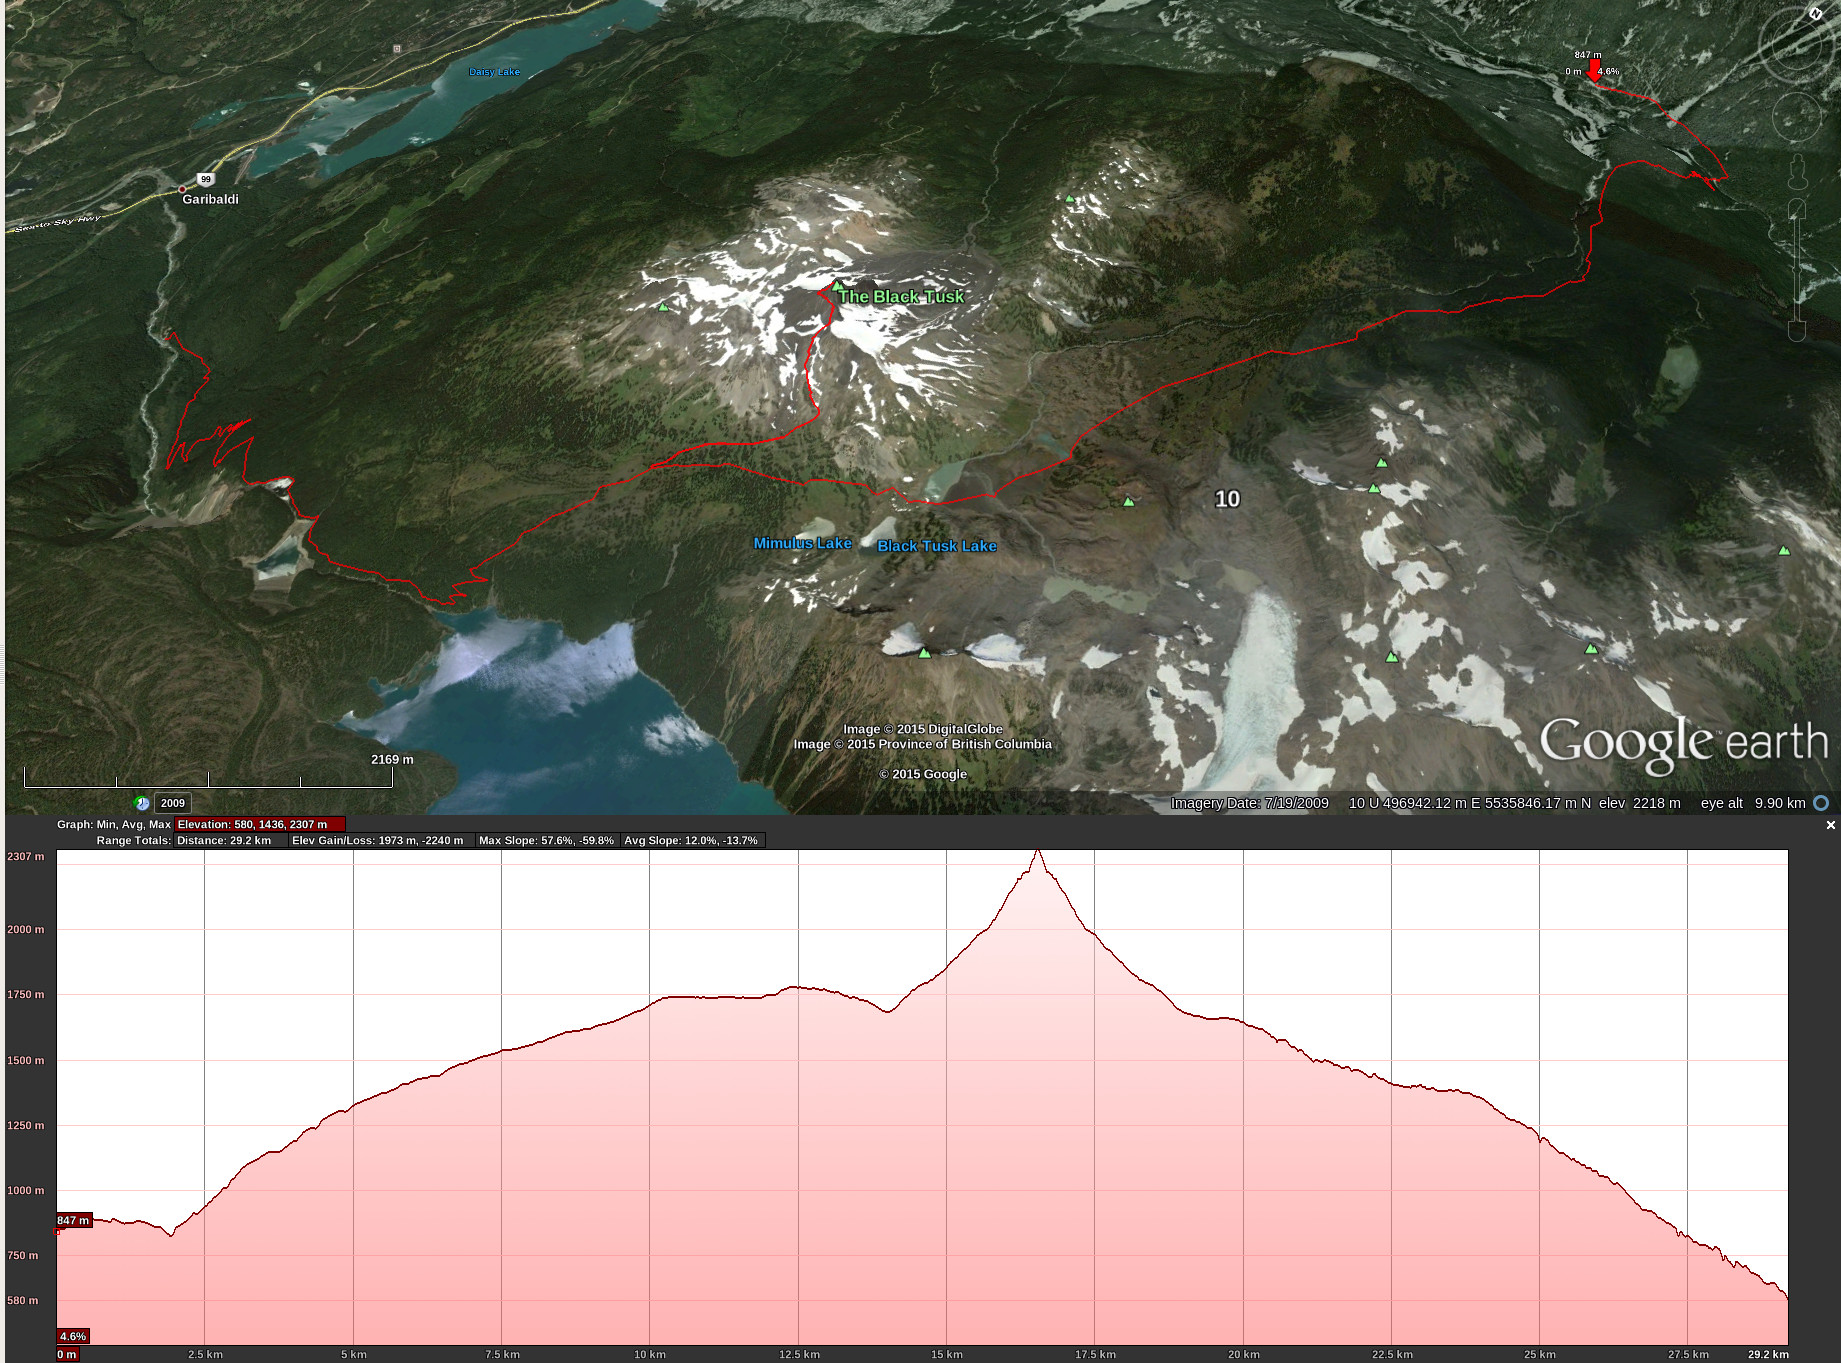Toggle the Elevation graph metric
Image resolution: width=1841 pixels, height=1363 pixels.
(x=259, y=825)
